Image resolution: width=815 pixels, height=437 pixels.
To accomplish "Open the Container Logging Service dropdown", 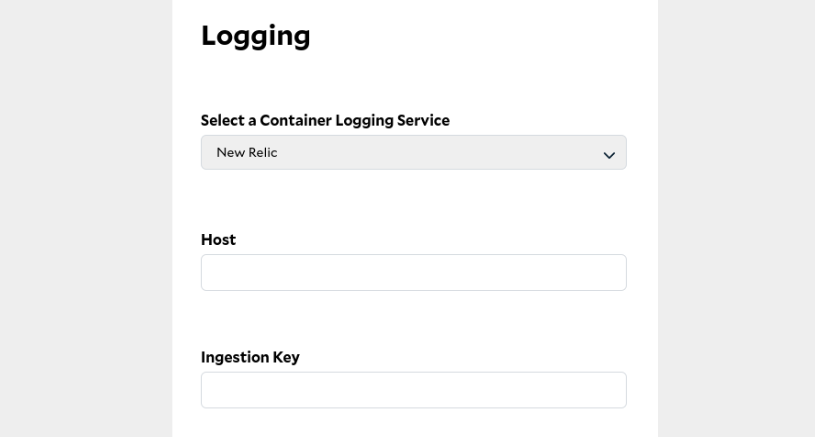I will [x=414, y=152].
